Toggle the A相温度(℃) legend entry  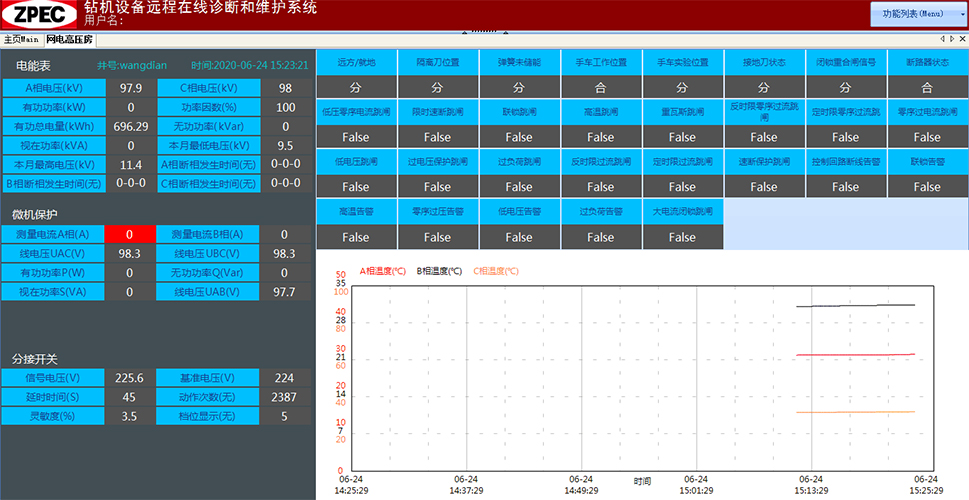click(x=382, y=271)
